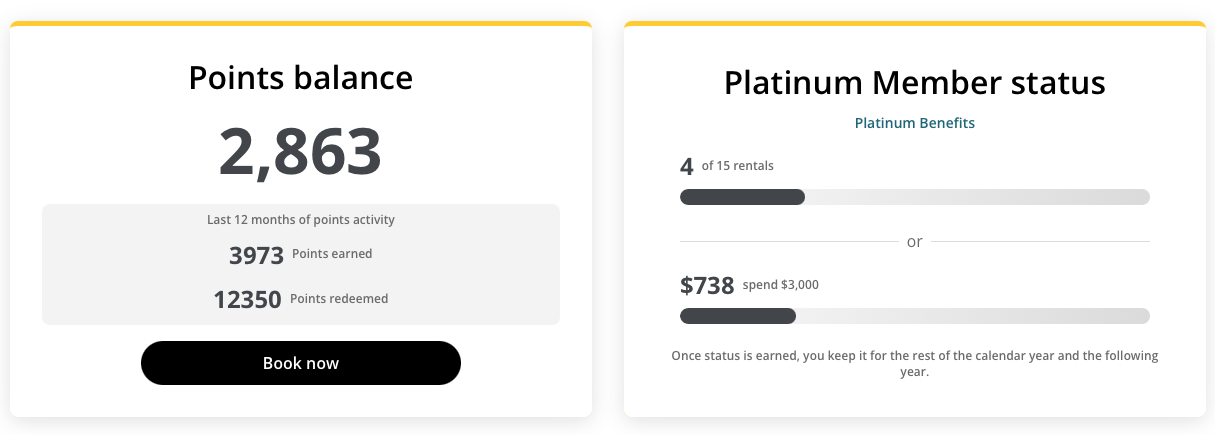The image size is (1215, 435).
Task: Select the Points balance heading
Action: 301,78
